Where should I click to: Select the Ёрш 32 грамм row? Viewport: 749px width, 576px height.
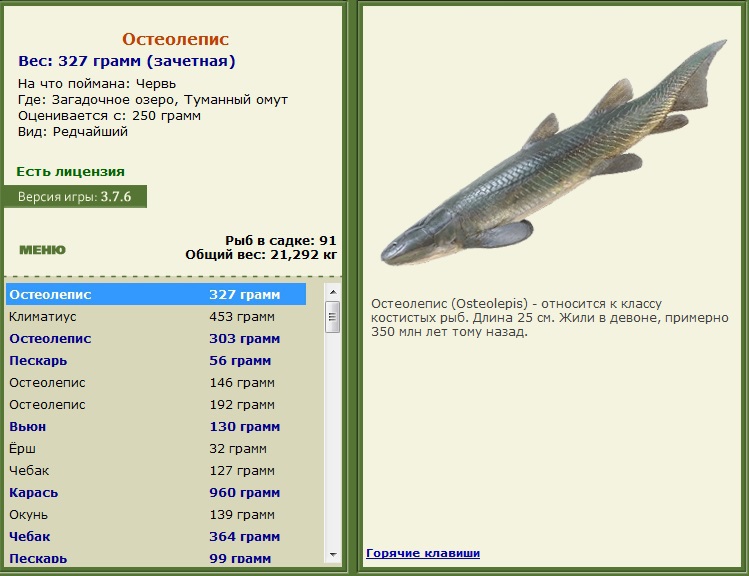click(x=156, y=448)
